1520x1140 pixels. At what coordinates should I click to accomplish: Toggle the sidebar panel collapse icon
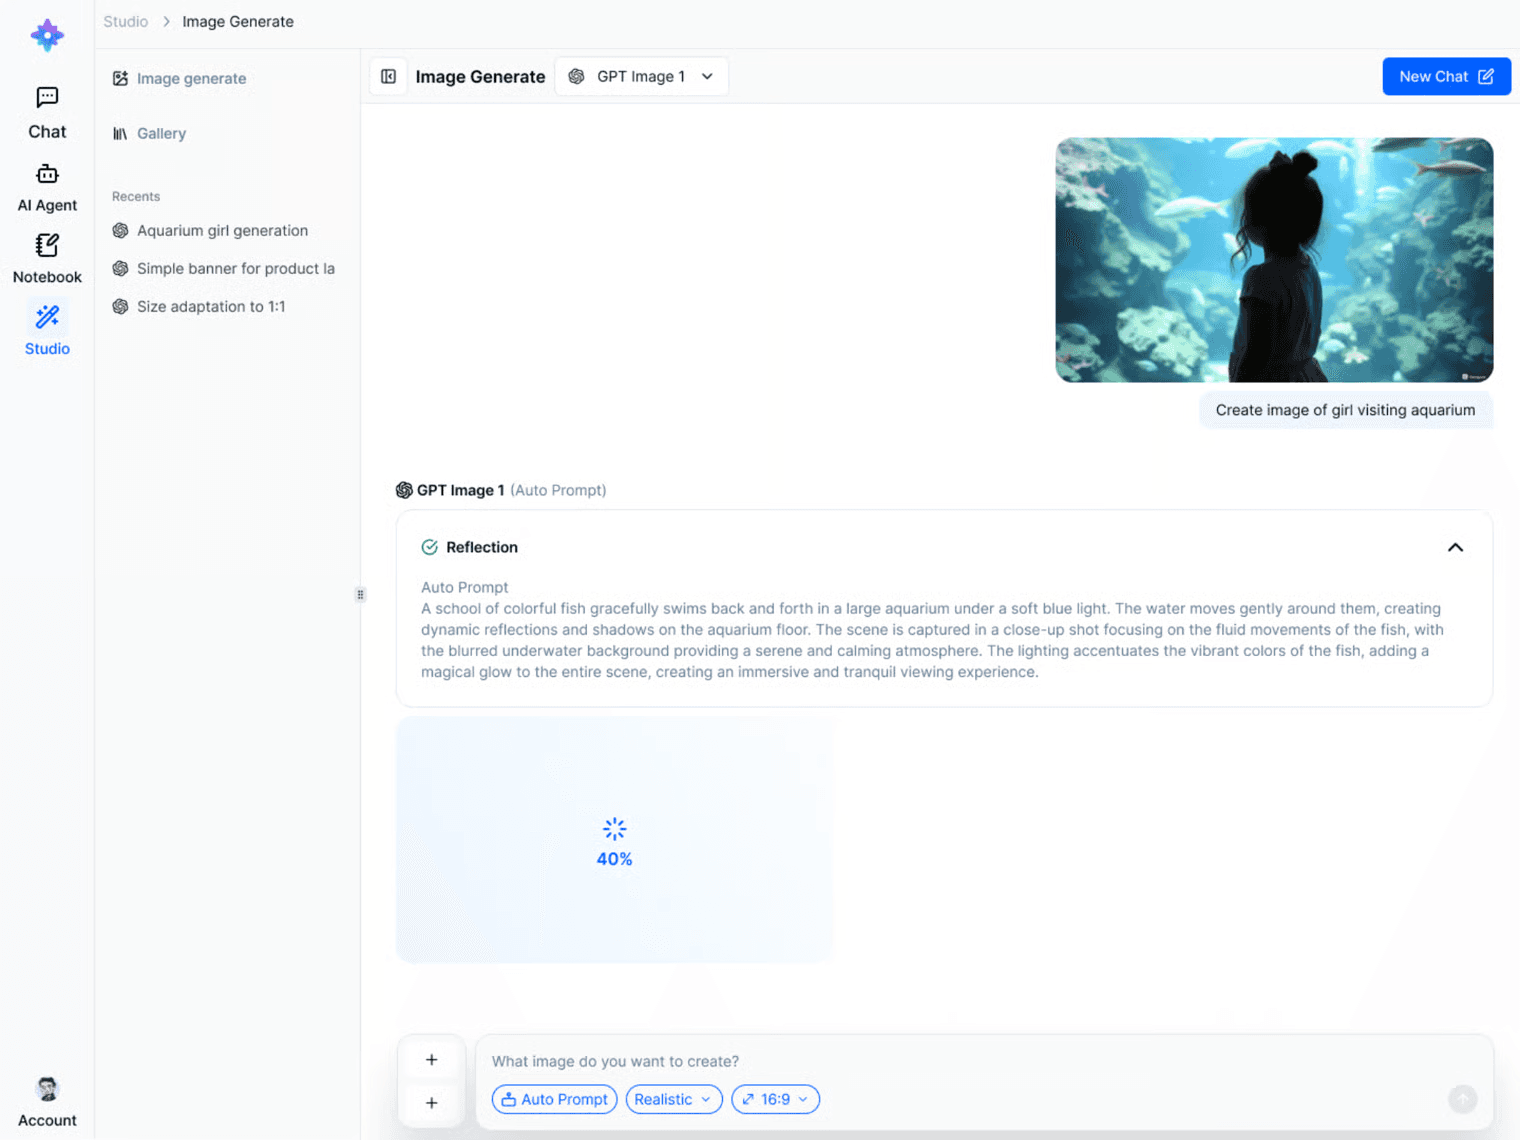coord(389,77)
